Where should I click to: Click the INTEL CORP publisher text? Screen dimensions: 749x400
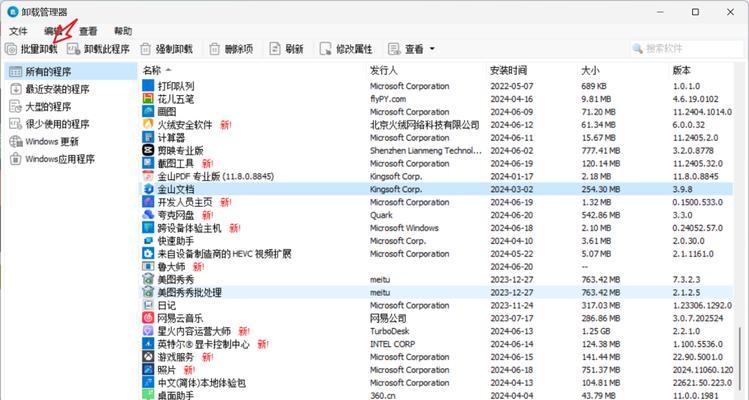[x=392, y=344]
